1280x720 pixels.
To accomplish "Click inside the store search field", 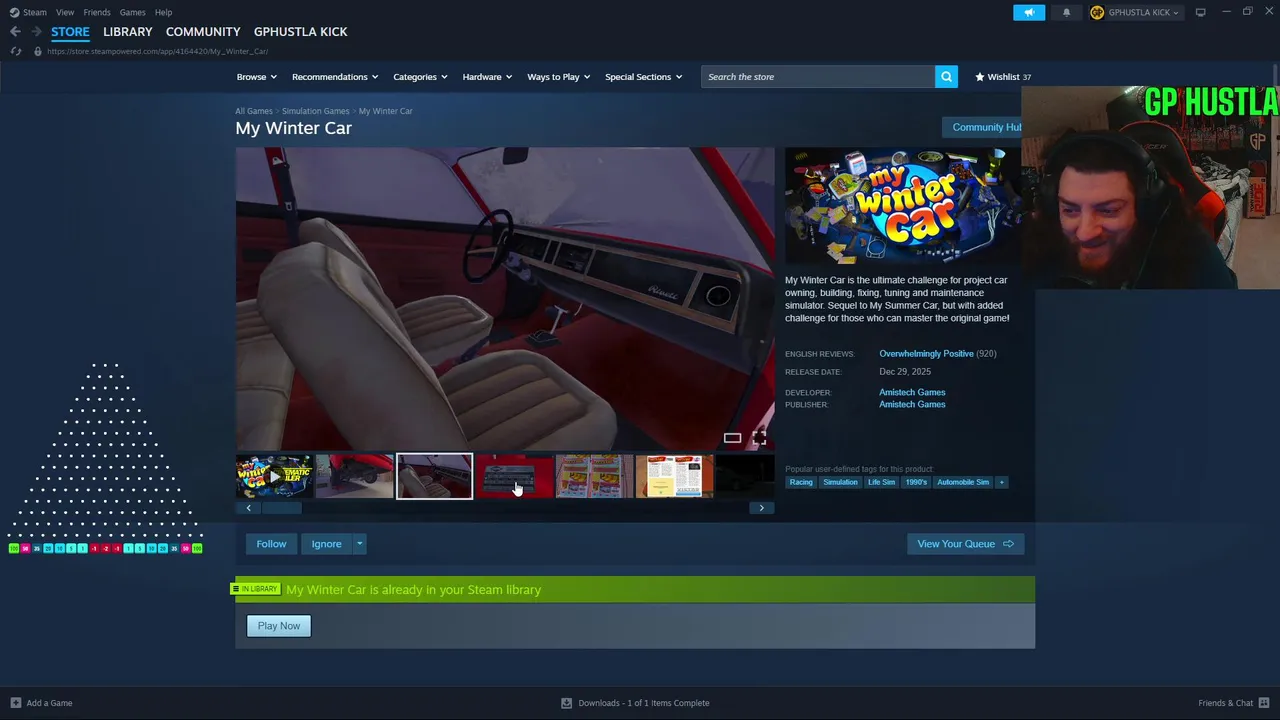I will pos(818,77).
